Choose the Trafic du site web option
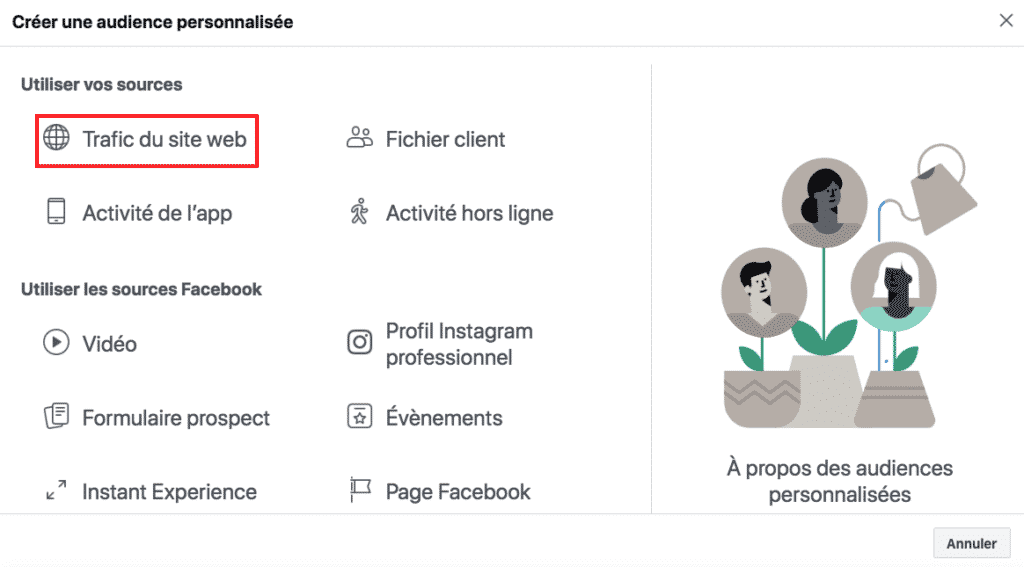This screenshot has height=567, width=1024. tap(164, 139)
